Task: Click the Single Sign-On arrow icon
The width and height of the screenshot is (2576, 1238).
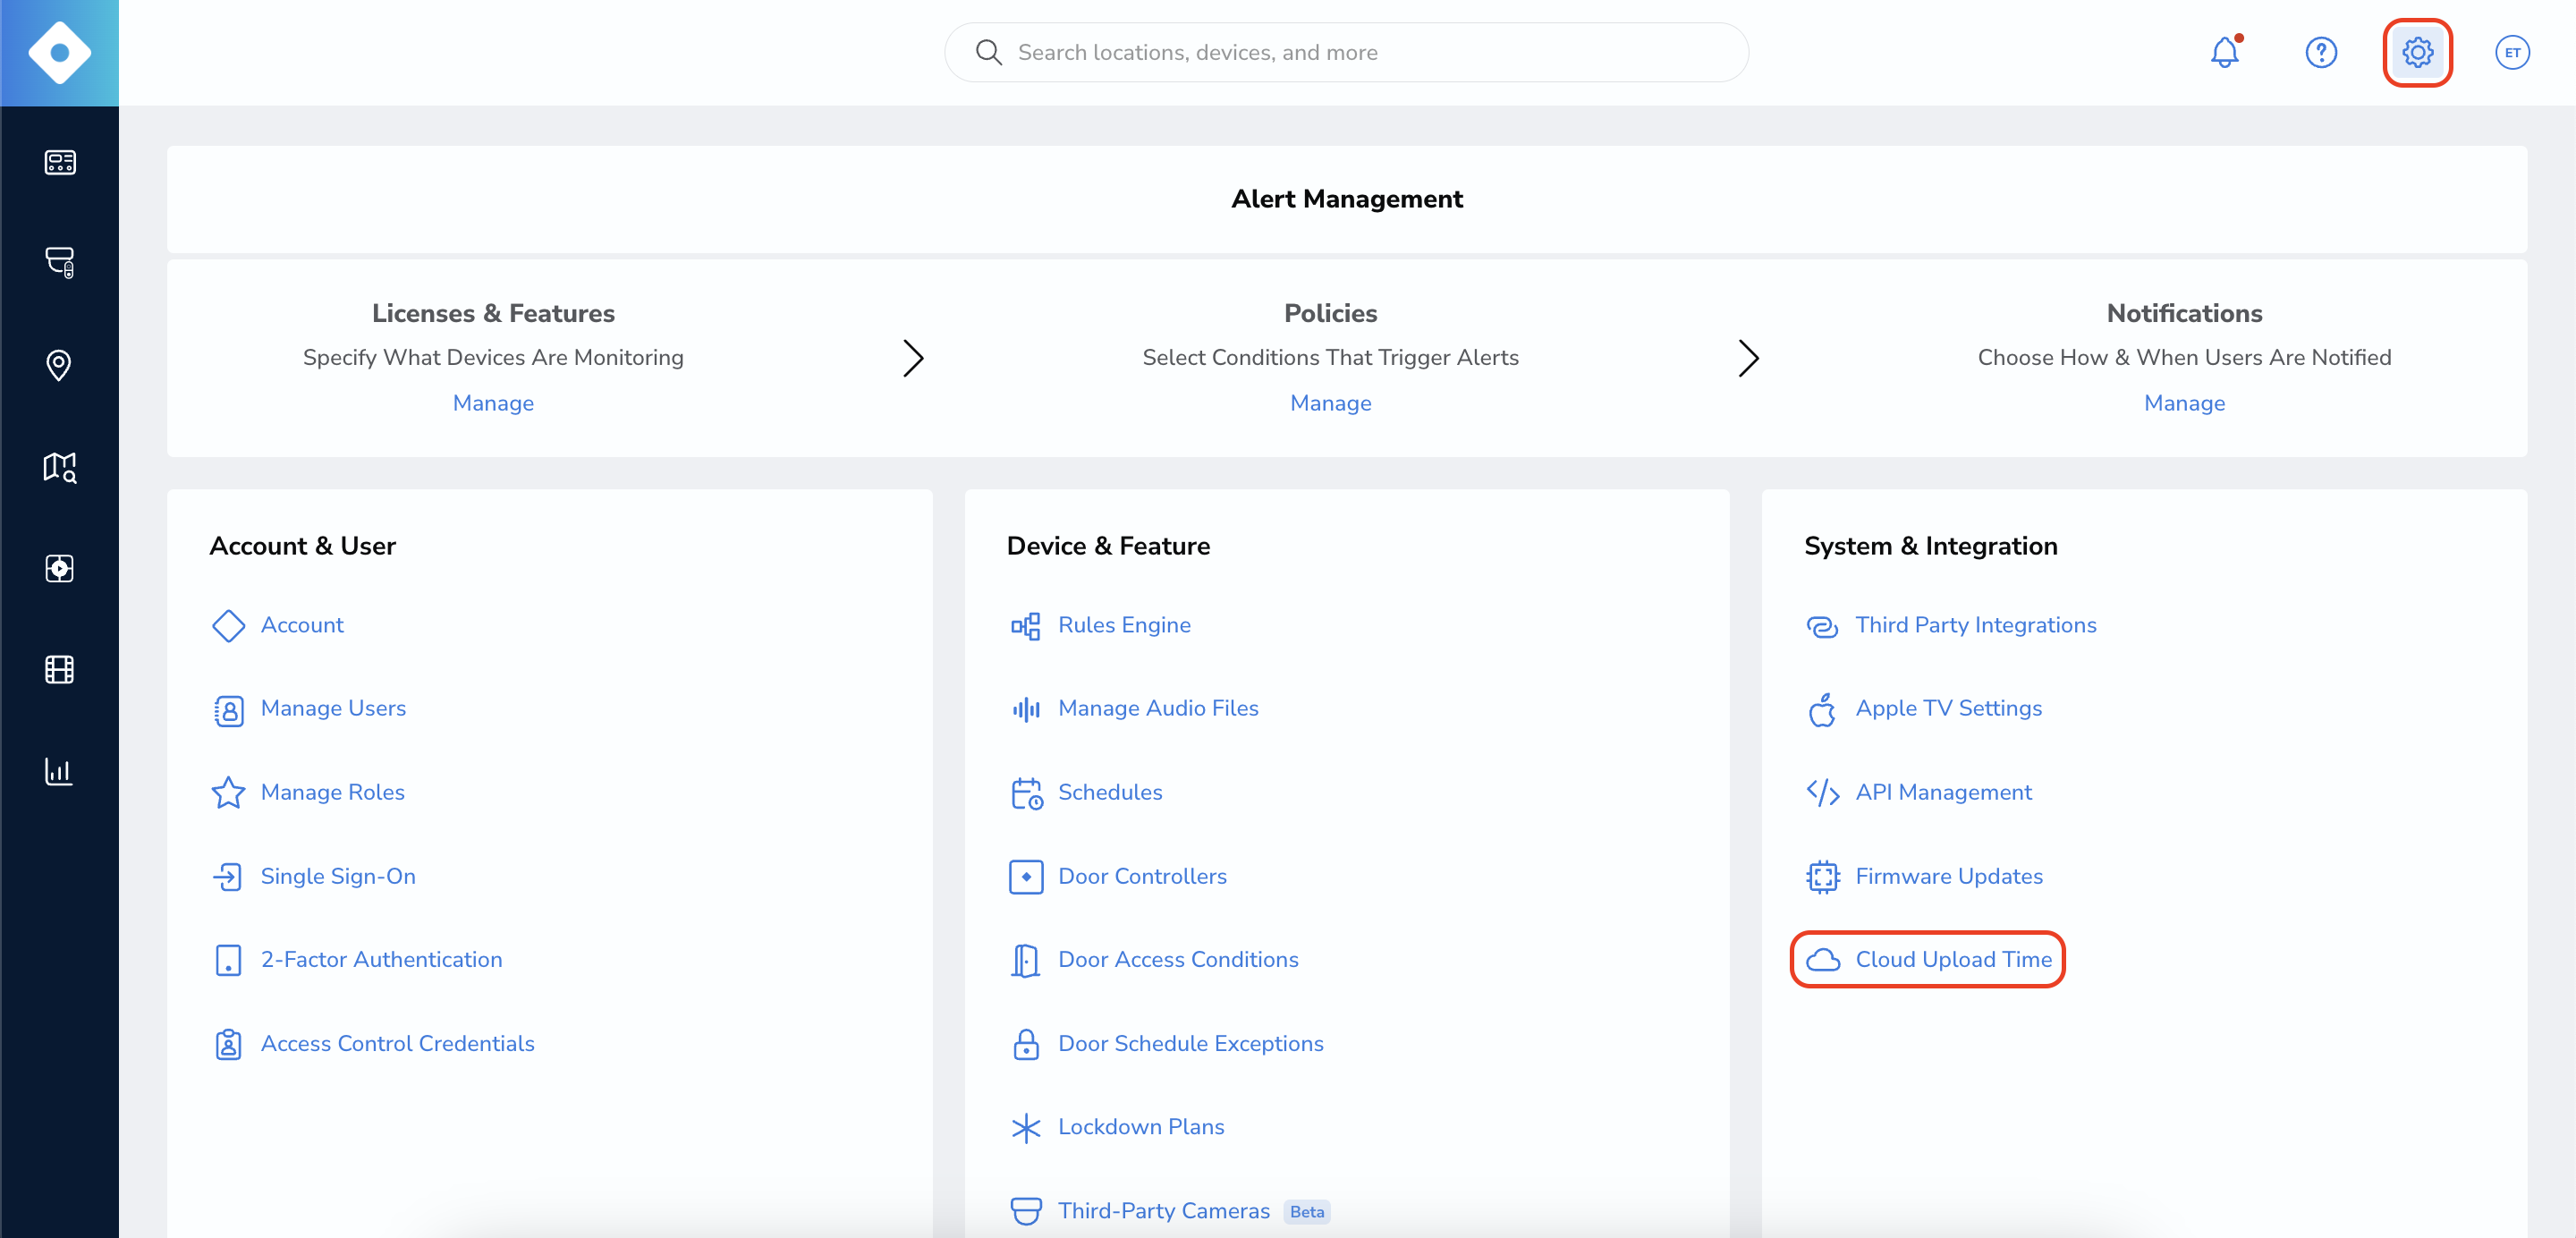Action: (x=228, y=877)
